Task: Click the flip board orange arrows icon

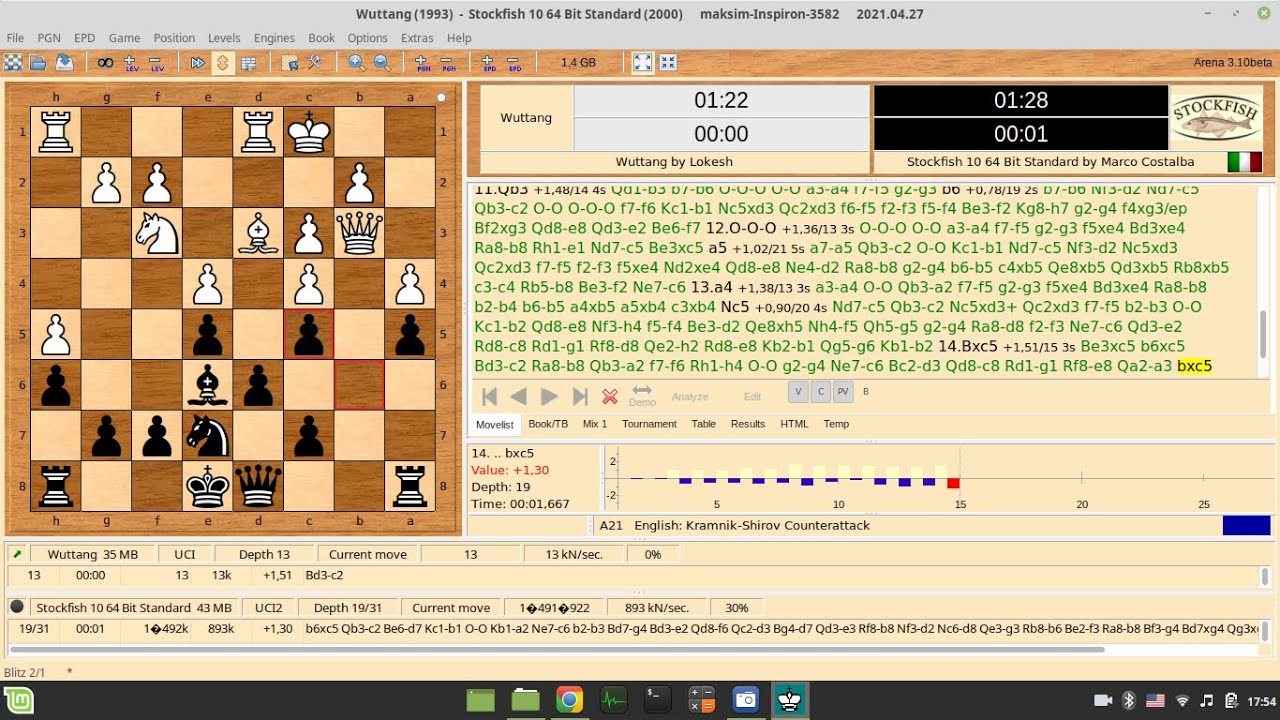Action: [222, 62]
